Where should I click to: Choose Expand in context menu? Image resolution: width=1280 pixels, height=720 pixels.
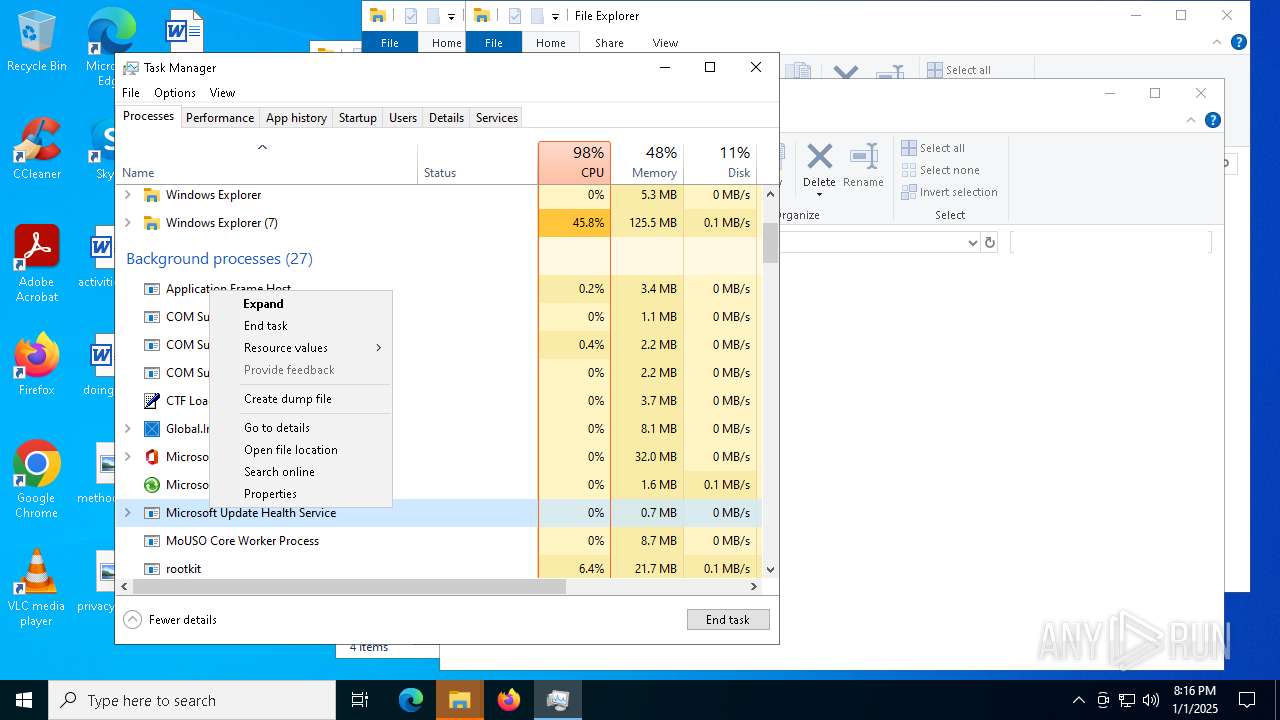[301, 304]
